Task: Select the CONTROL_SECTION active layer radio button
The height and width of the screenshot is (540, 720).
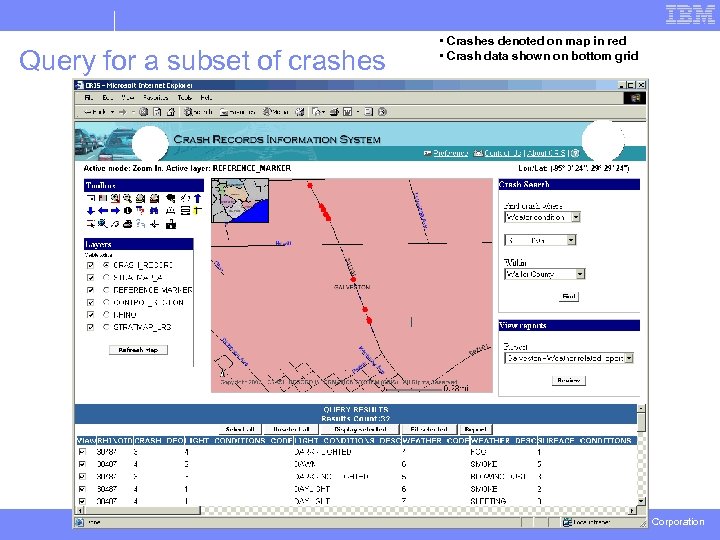Action: coord(106,302)
